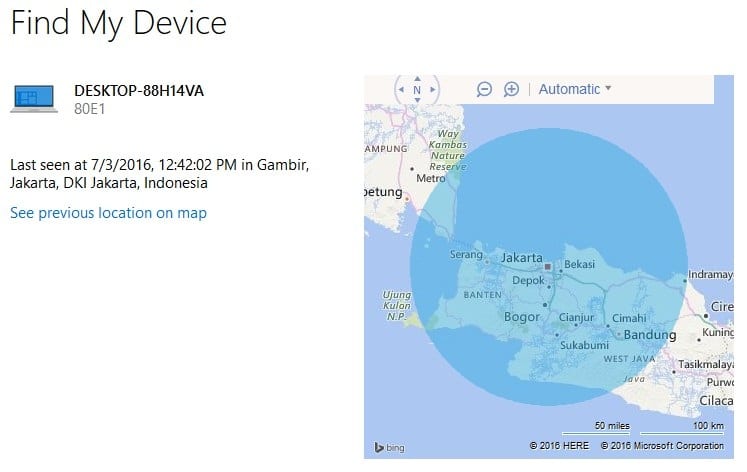Click the Find My Device heading

click(x=119, y=23)
